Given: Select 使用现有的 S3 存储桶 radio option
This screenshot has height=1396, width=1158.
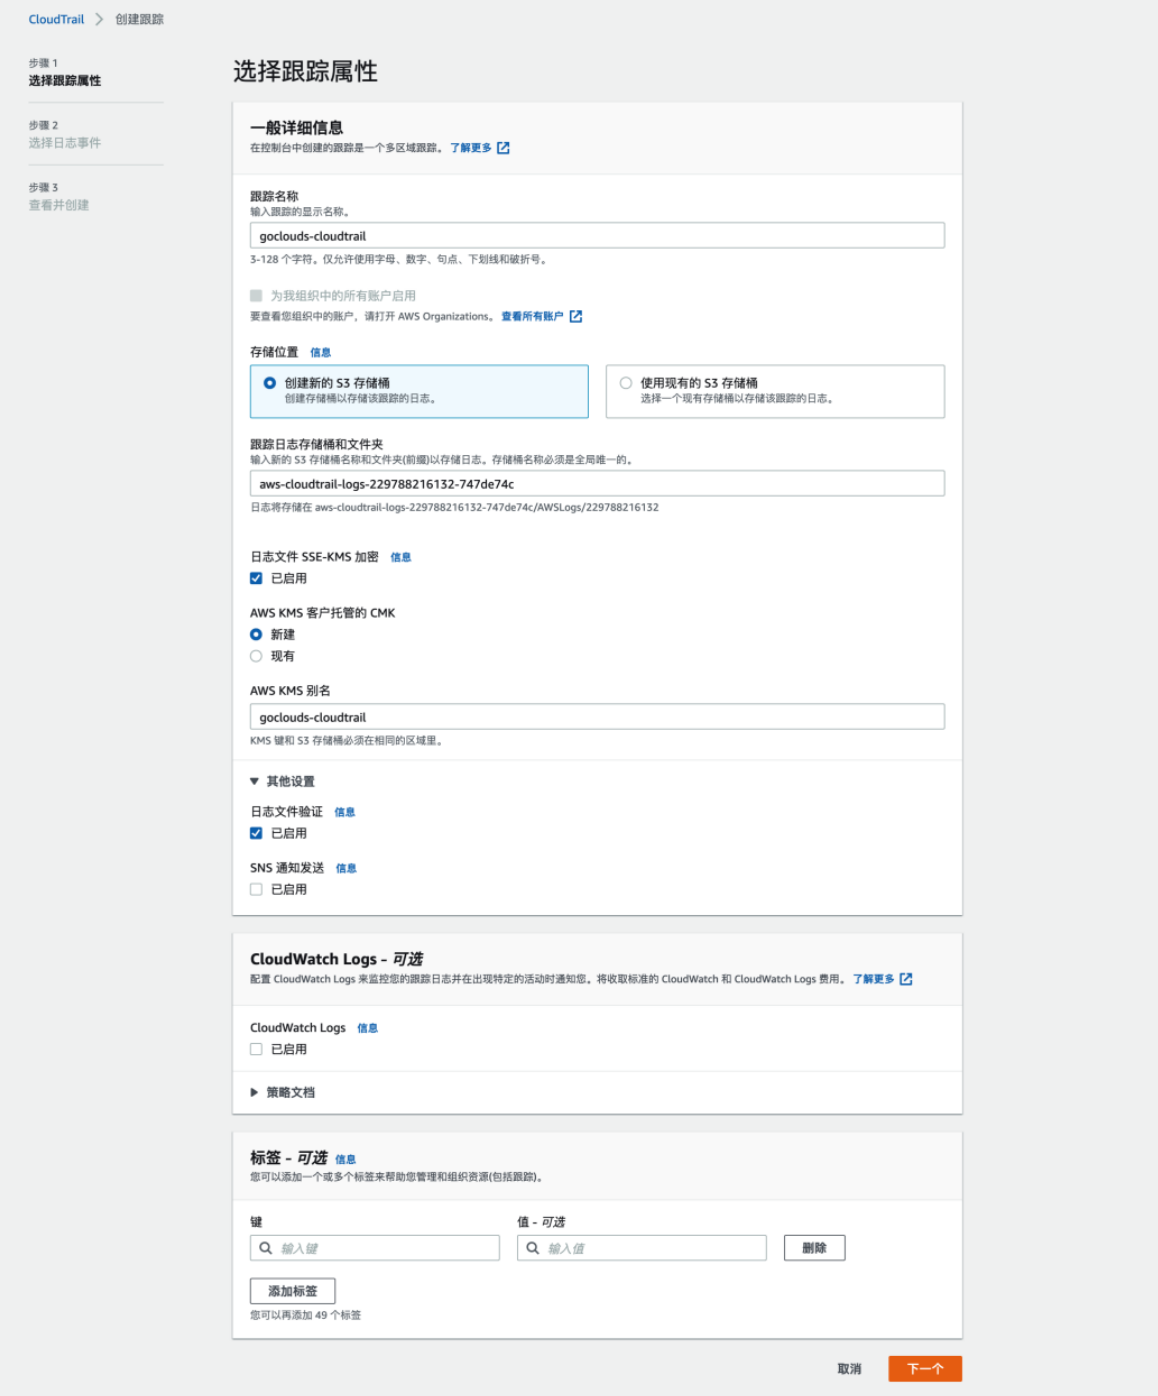Looking at the screenshot, I should point(626,383).
